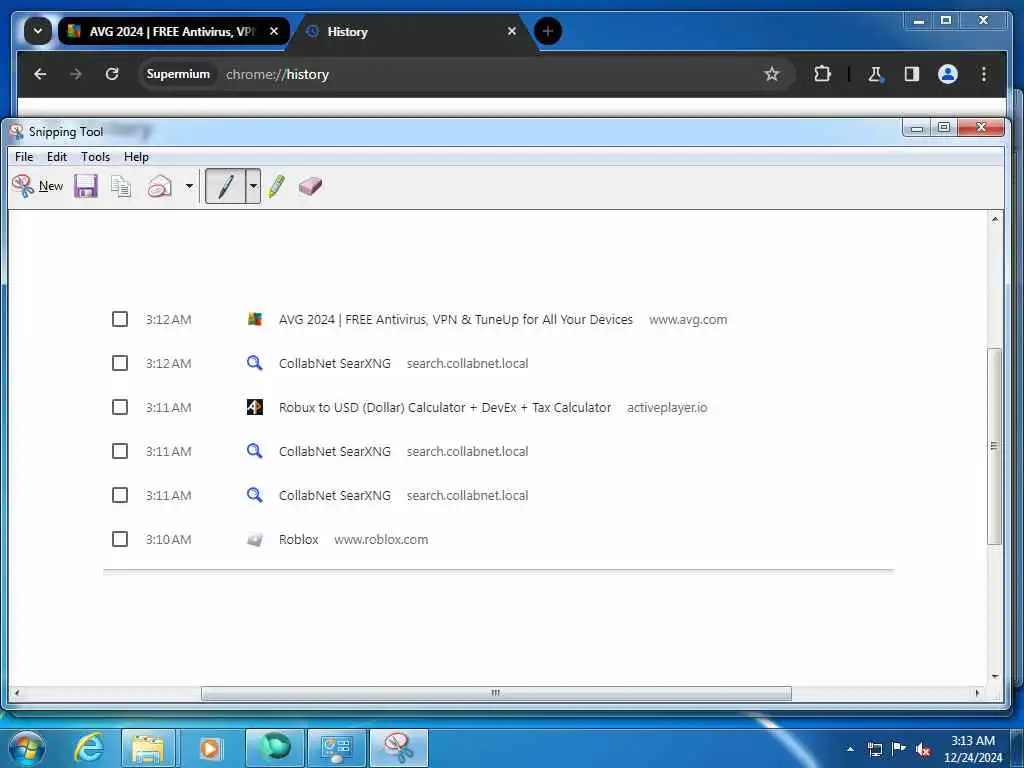1024x768 pixels.
Task: Open the Edit menu
Action: (57, 157)
